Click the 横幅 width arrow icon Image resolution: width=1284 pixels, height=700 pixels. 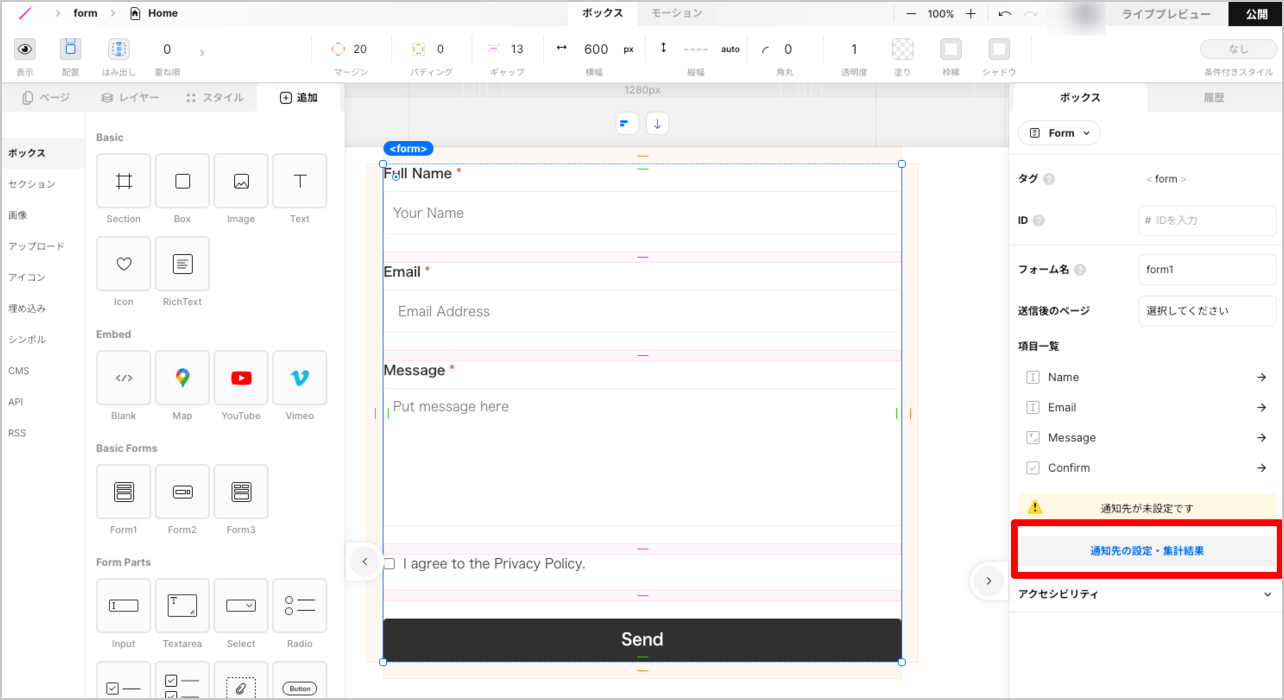pyautogui.click(x=561, y=49)
